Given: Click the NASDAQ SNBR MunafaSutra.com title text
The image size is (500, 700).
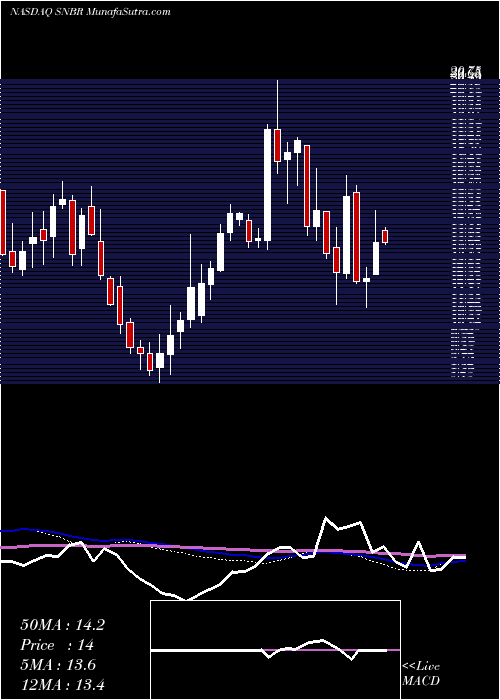Looking at the screenshot, I should pos(90,12).
